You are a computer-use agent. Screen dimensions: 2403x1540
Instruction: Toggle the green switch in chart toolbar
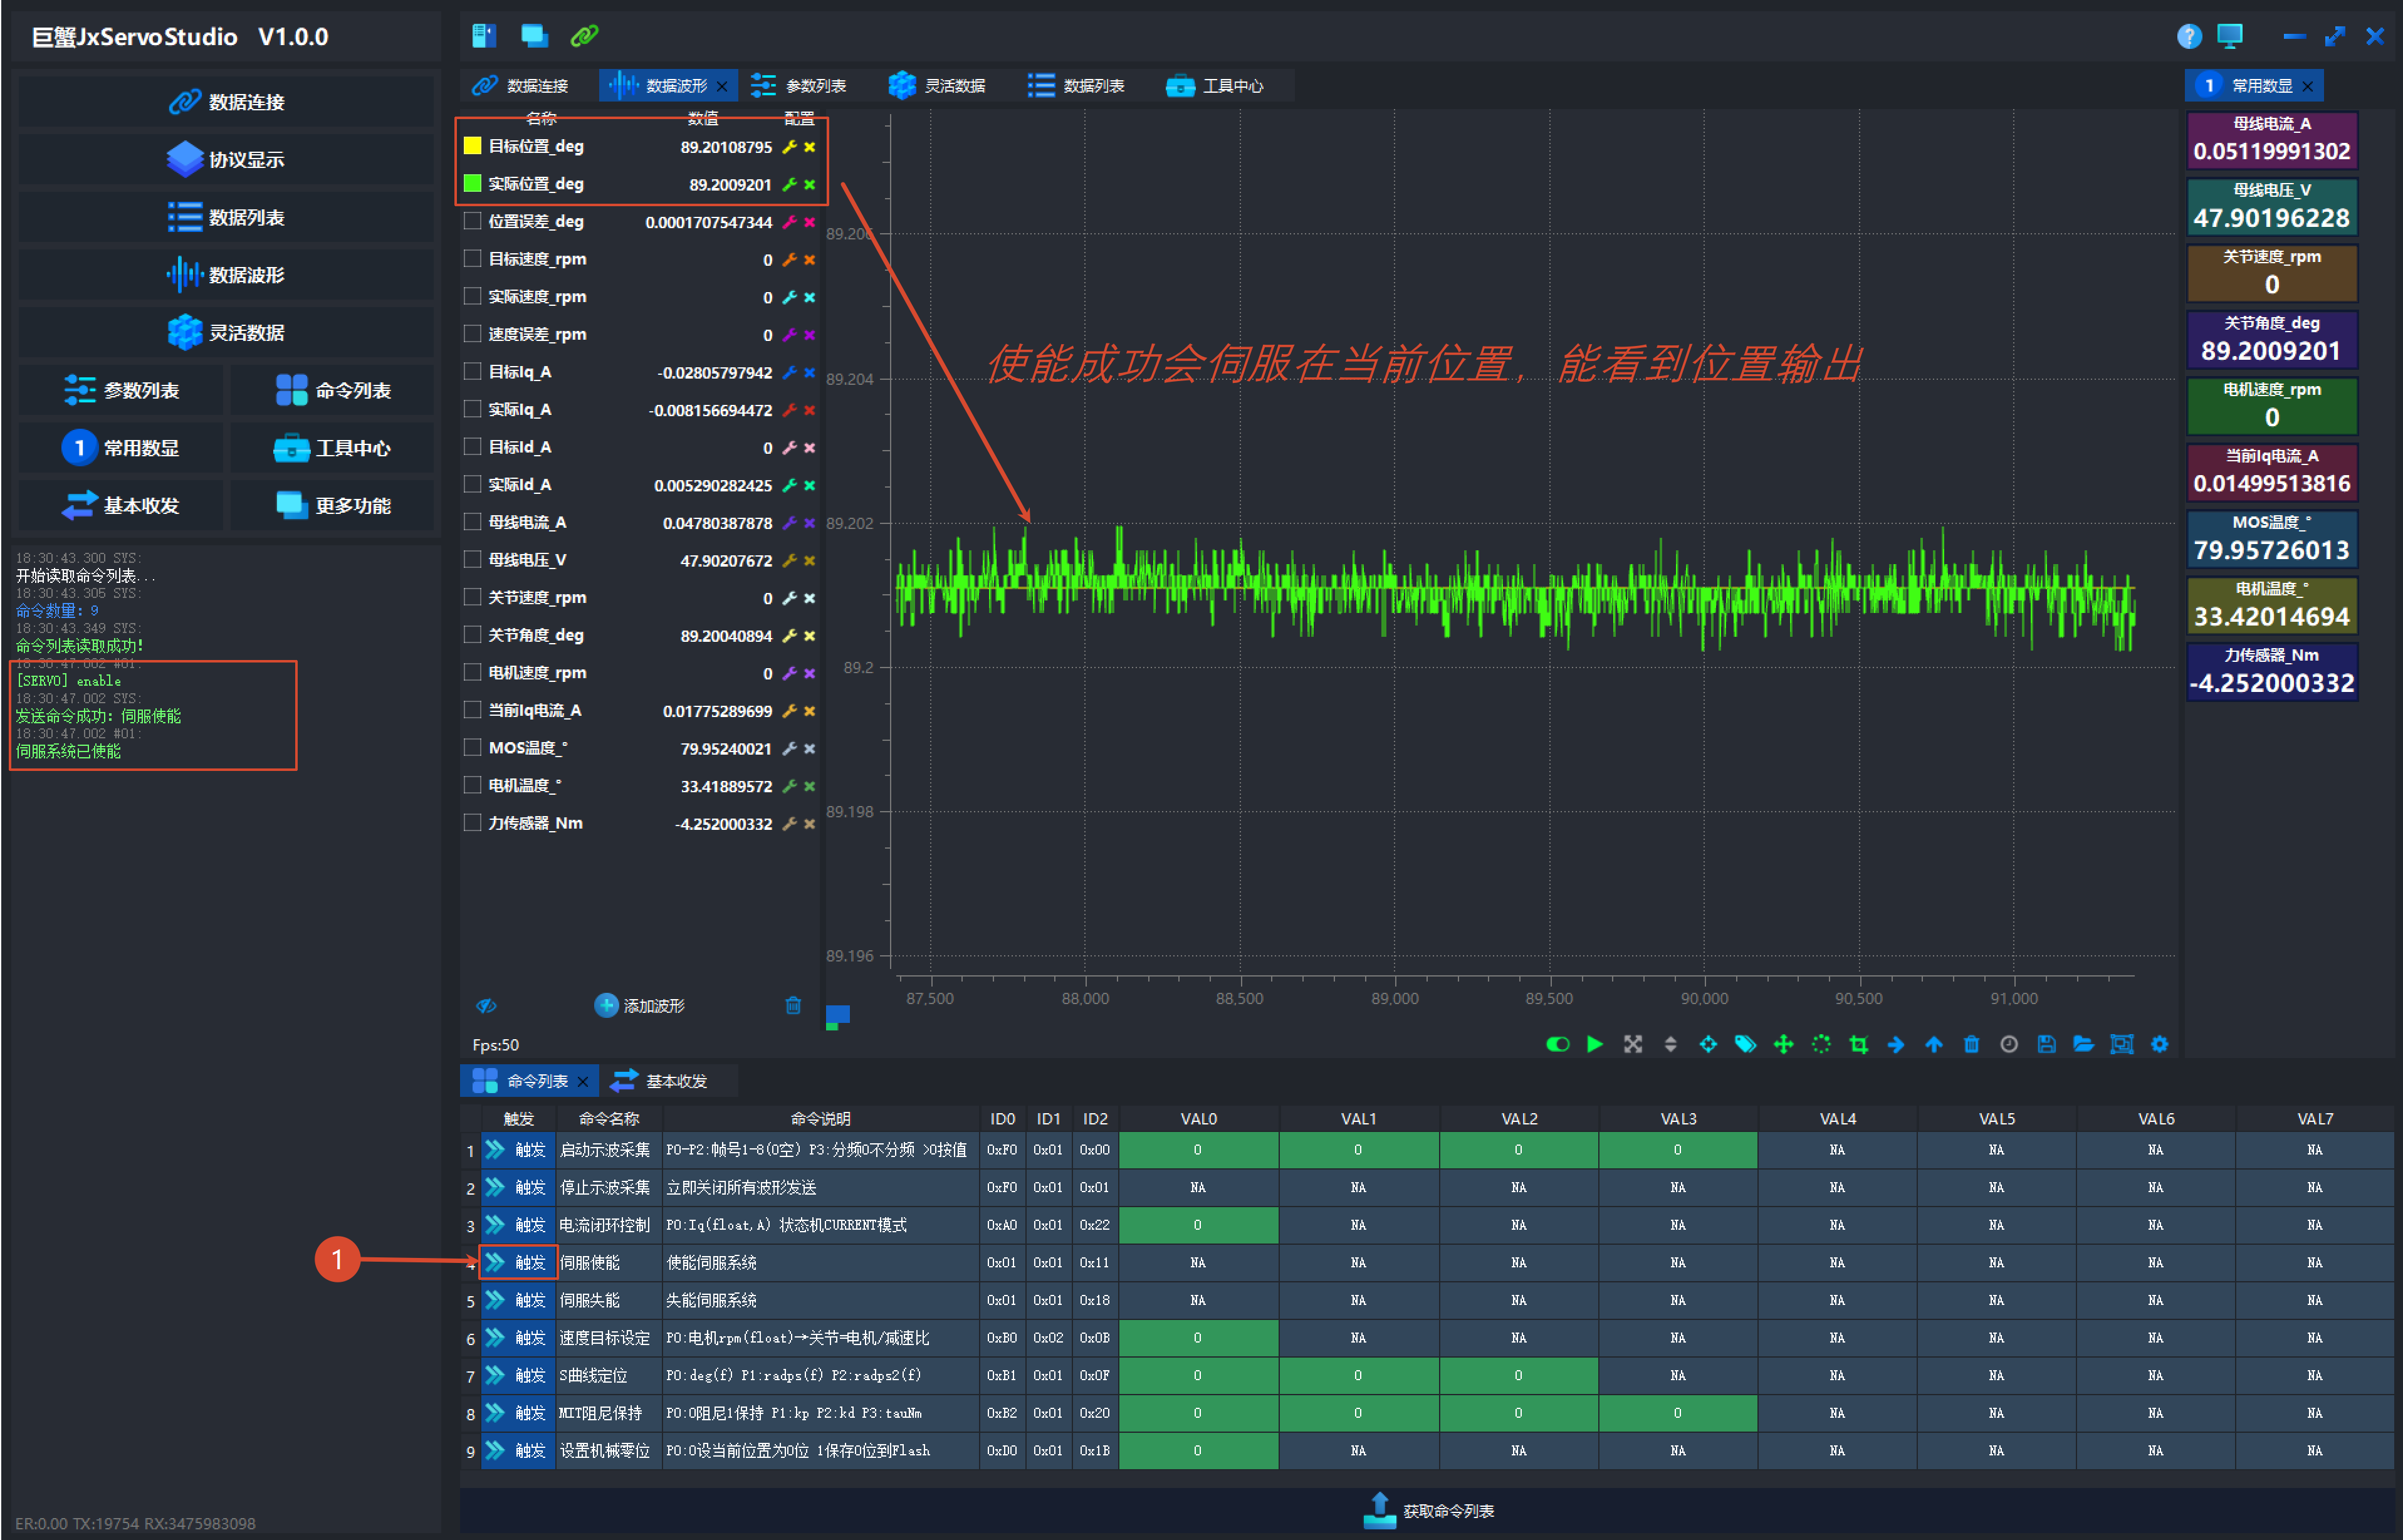(1557, 1044)
